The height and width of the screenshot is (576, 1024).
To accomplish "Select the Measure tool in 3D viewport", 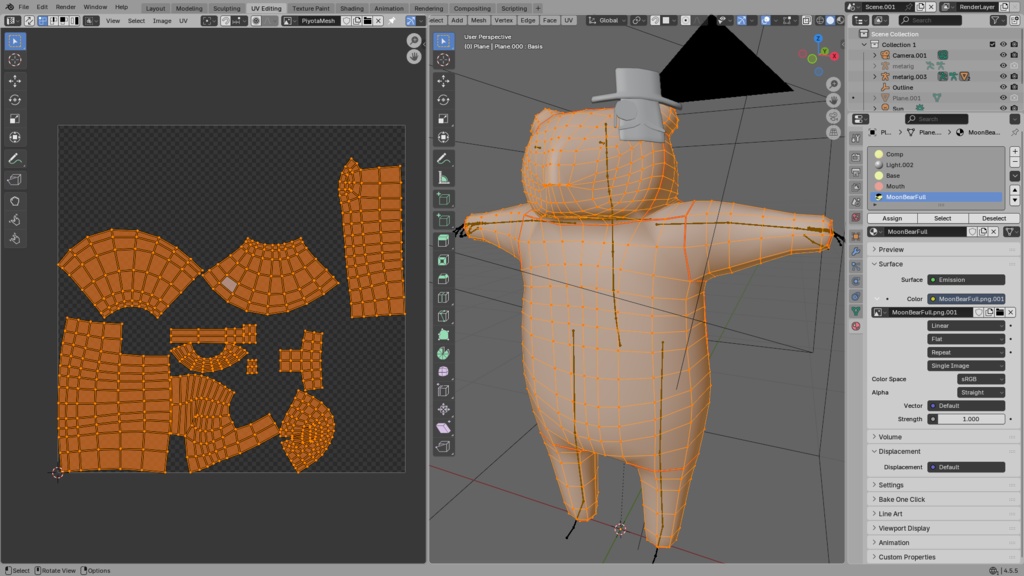I will click(443, 178).
